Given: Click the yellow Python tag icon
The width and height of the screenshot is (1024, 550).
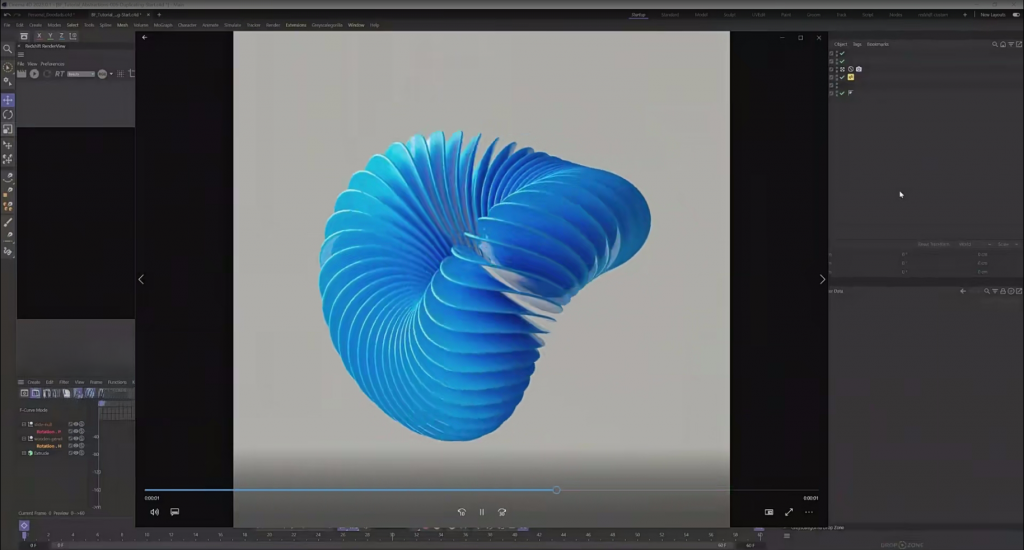Looking at the screenshot, I should pyautogui.click(x=851, y=77).
